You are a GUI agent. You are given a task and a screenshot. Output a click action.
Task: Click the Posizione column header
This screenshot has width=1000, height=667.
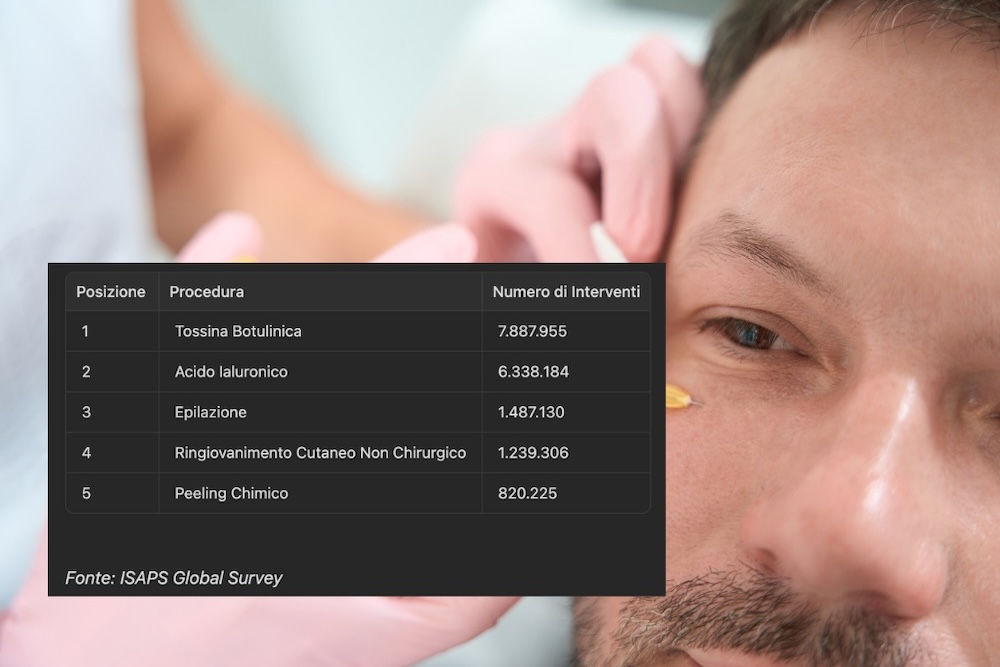click(x=111, y=292)
